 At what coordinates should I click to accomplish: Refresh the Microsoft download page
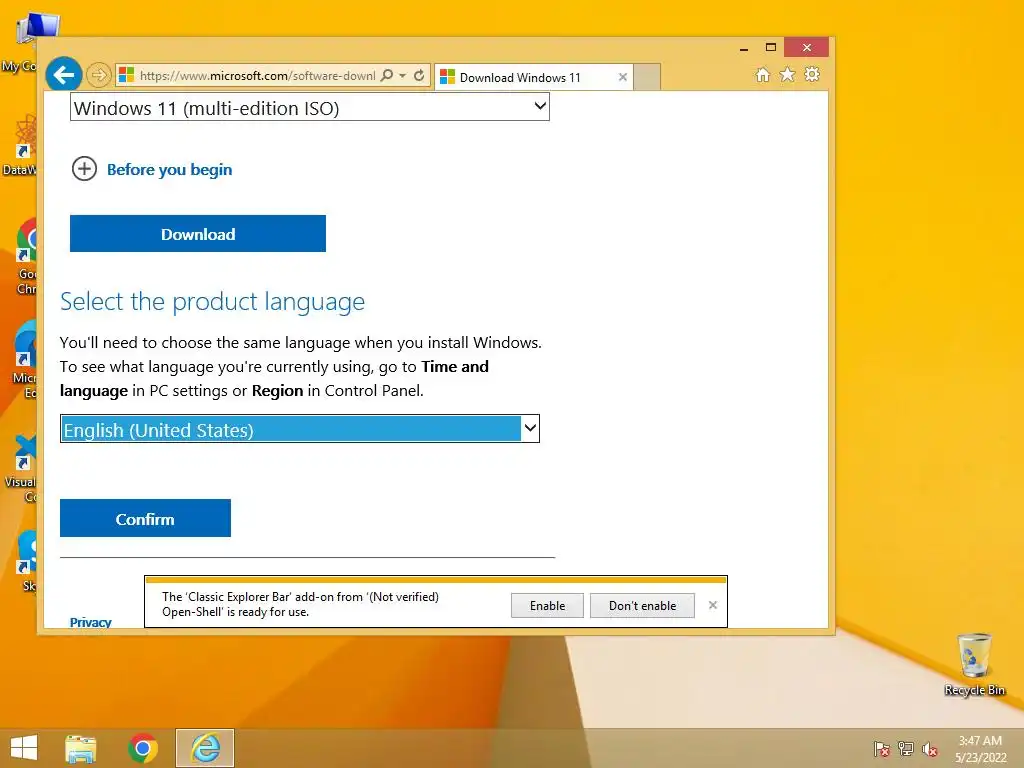point(419,75)
